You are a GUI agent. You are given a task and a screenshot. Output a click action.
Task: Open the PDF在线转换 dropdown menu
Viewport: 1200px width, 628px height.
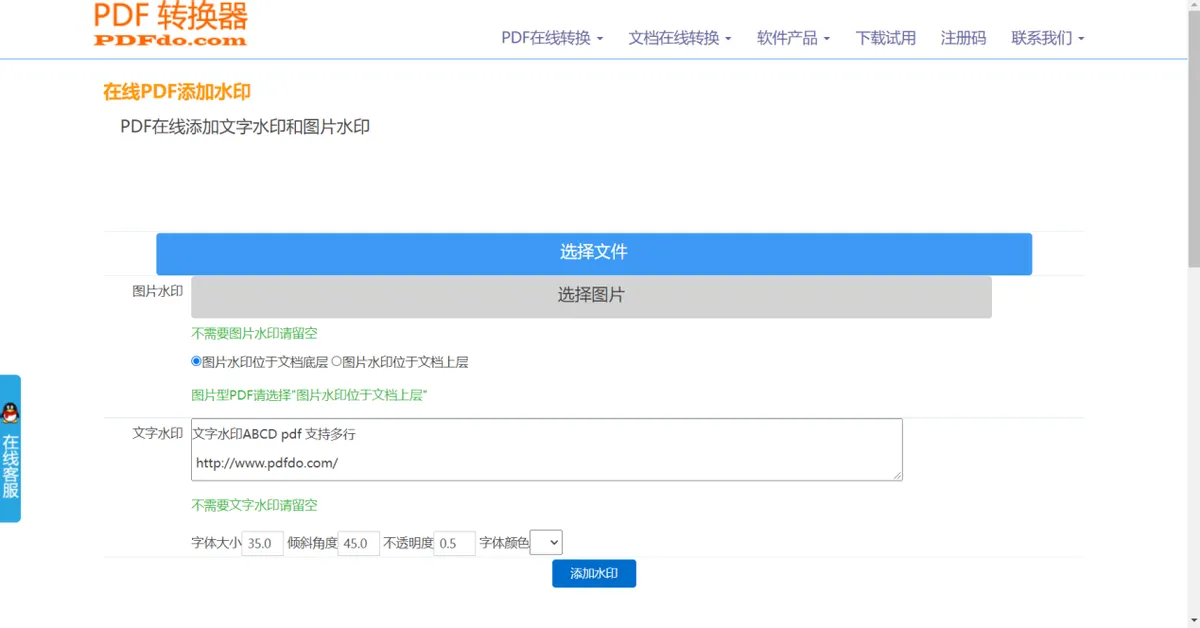click(552, 38)
